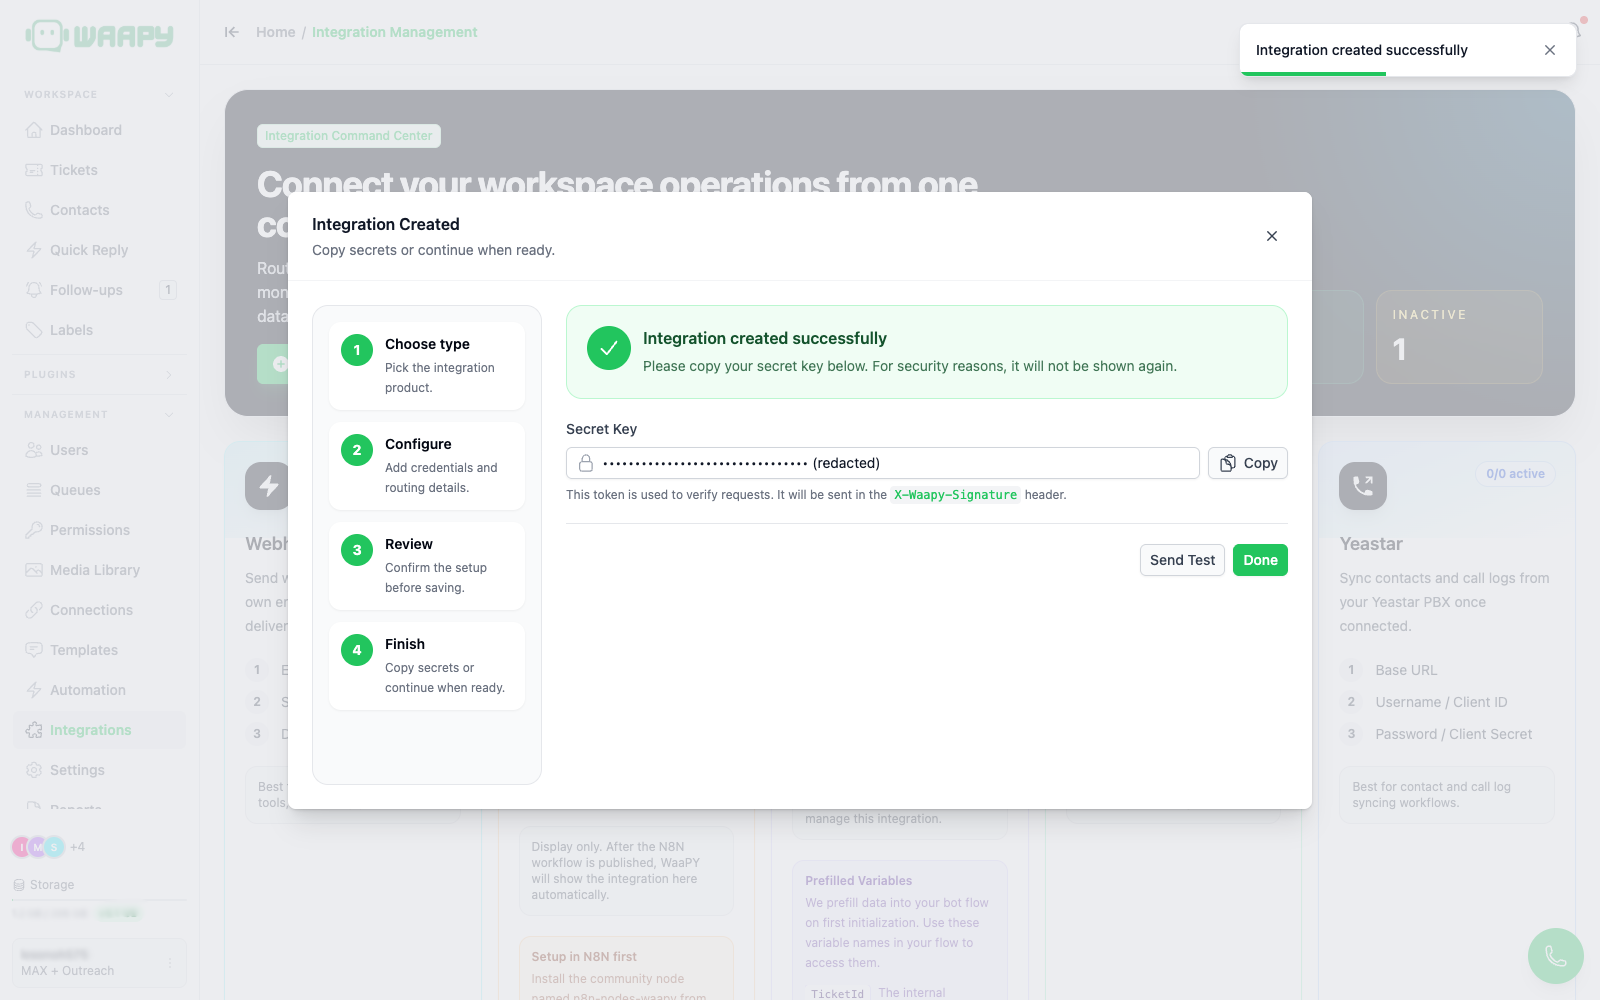The height and width of the screenshot is (1000, 1600).
Task: Click the floating phone call button
Action: tap(1556, 956)
